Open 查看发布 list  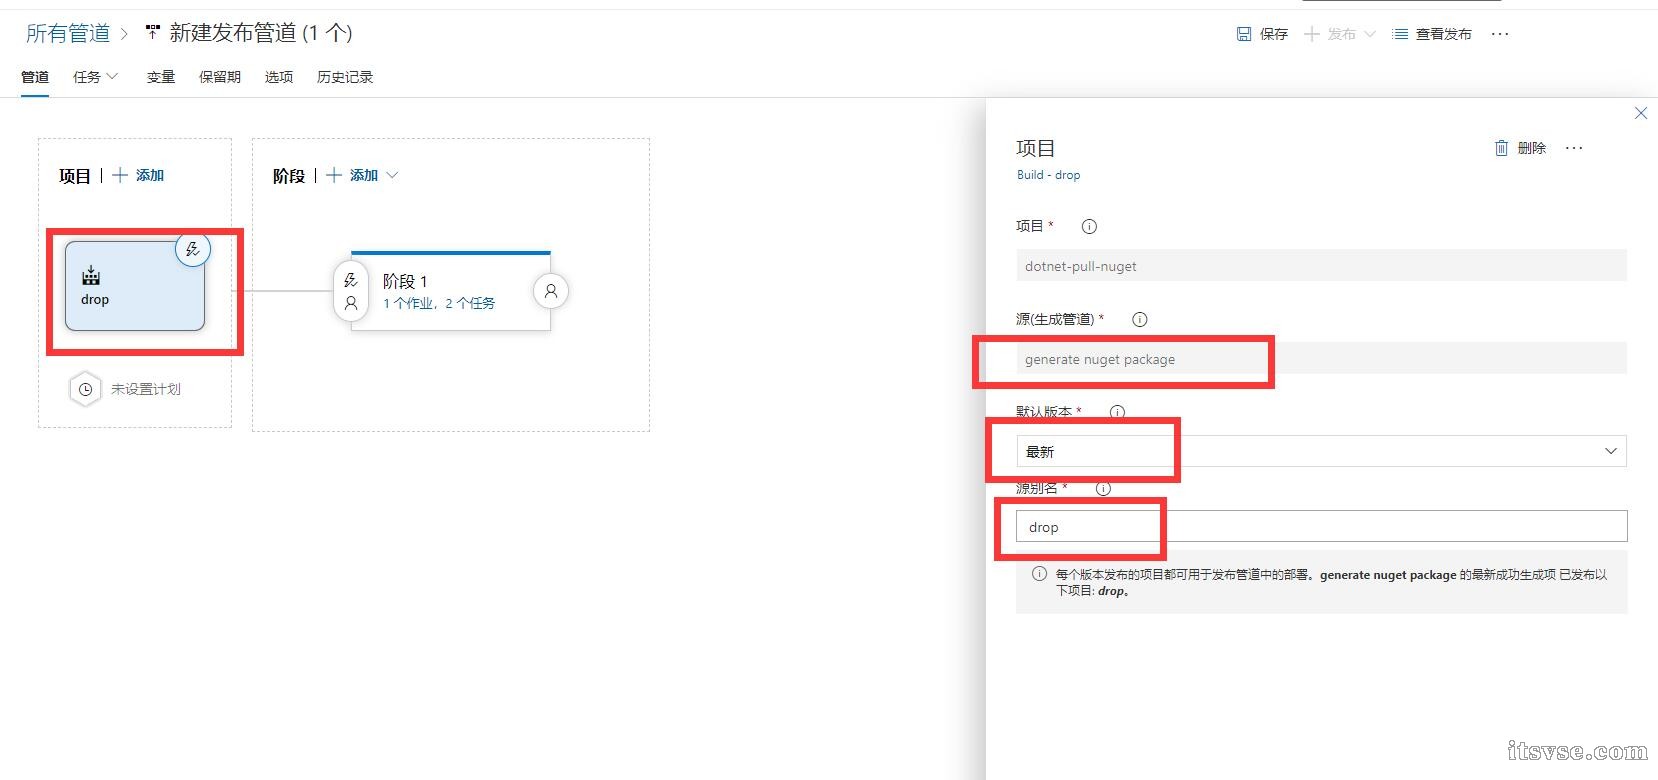coord(1432,34)
